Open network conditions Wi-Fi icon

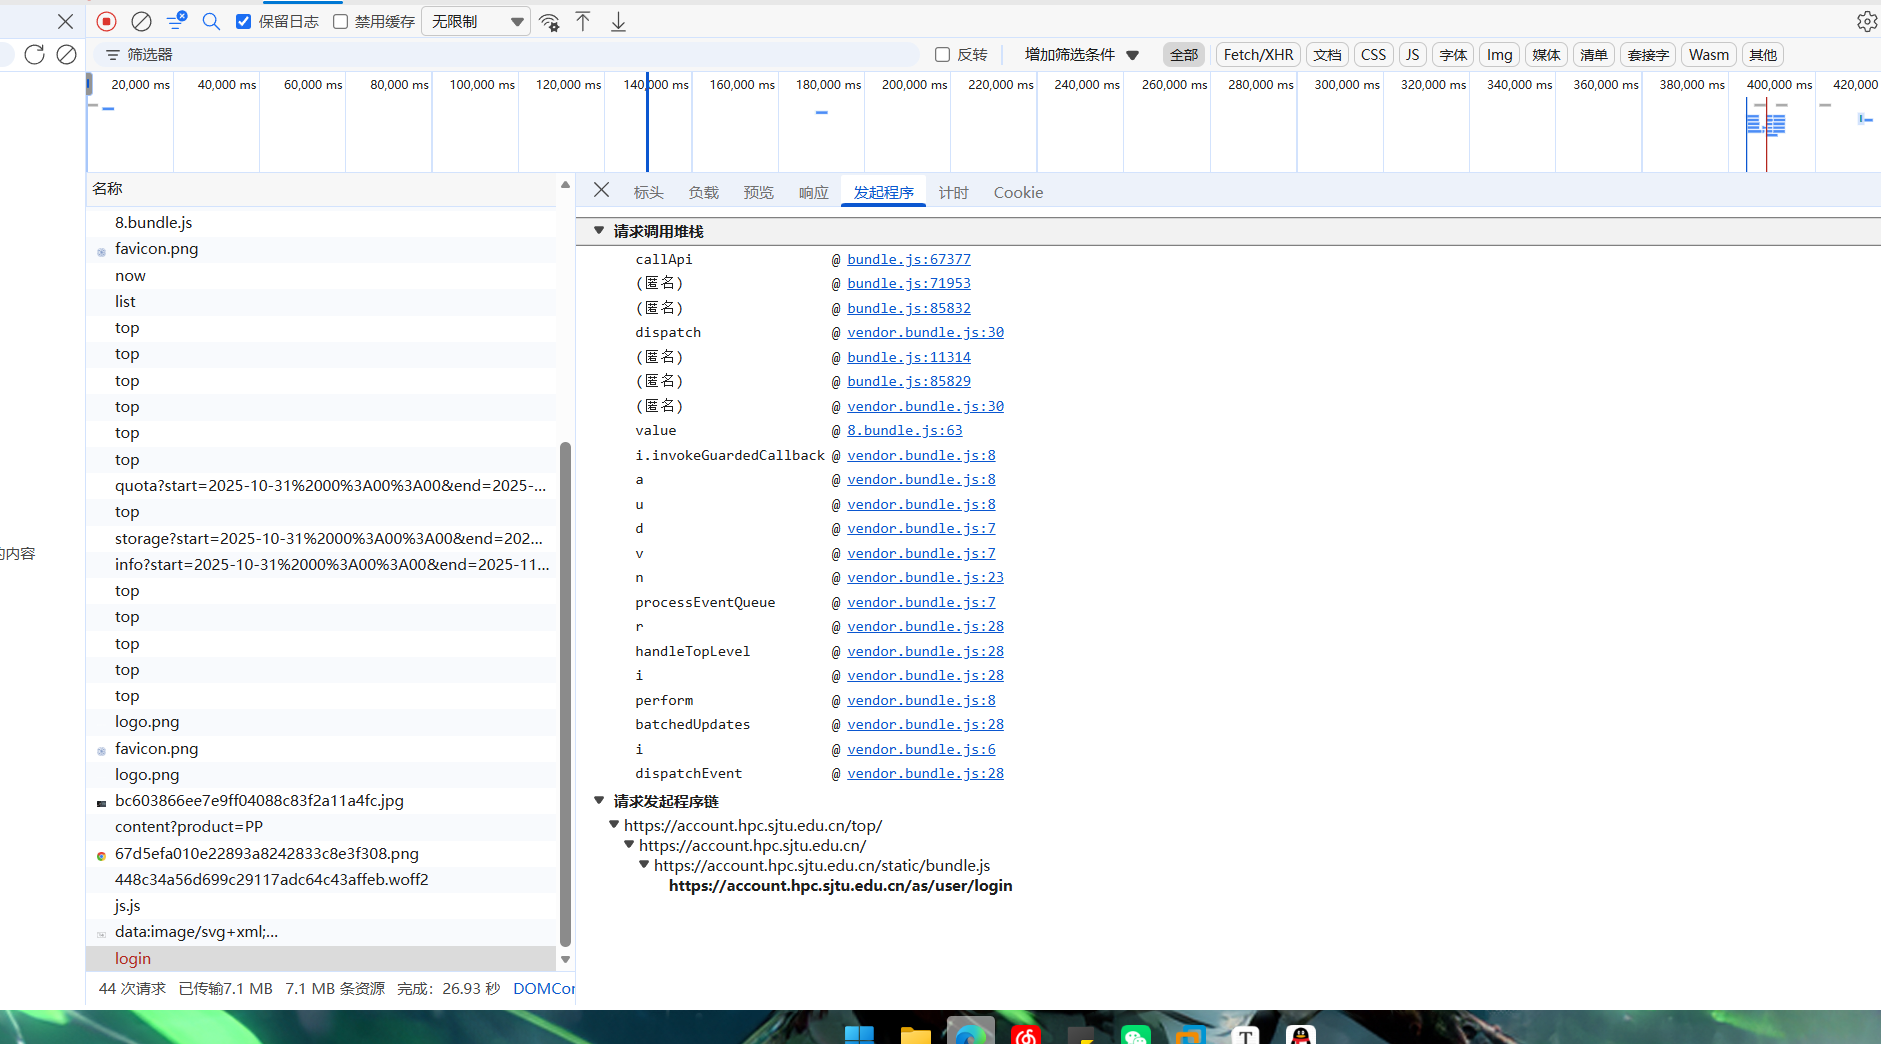549,22
